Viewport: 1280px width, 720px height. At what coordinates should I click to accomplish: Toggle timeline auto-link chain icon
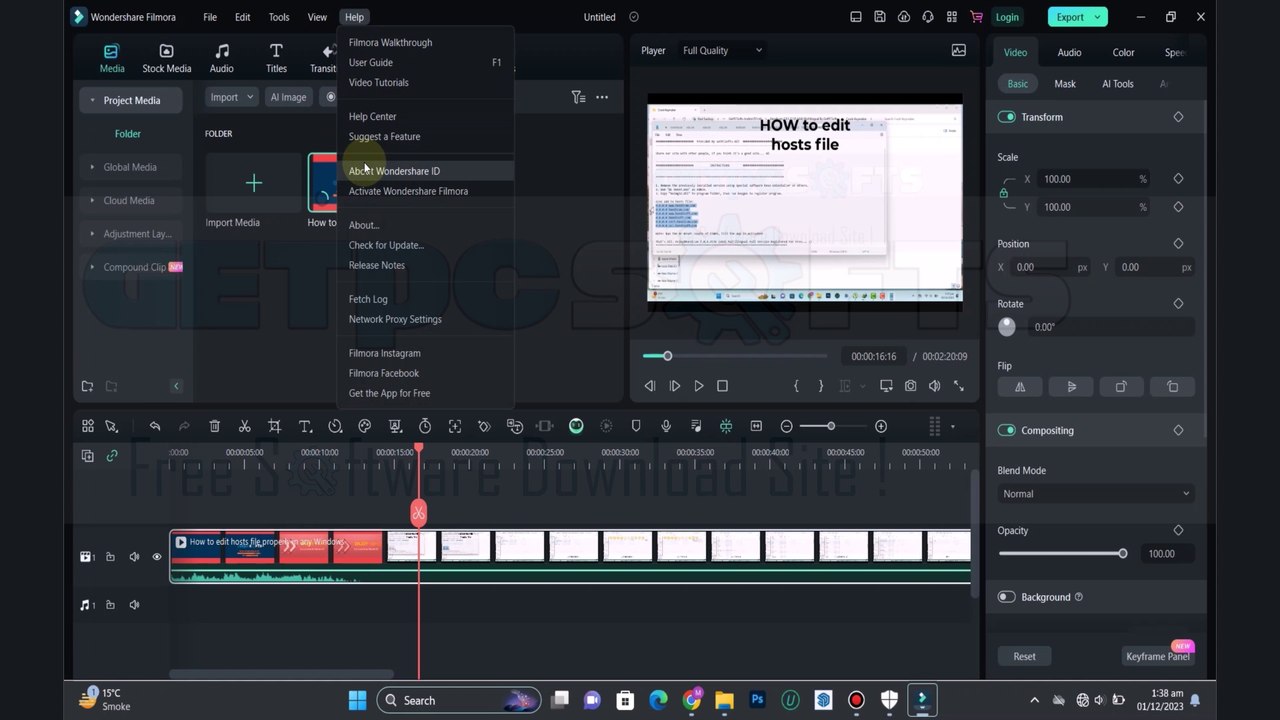click(x=112, y=455)
